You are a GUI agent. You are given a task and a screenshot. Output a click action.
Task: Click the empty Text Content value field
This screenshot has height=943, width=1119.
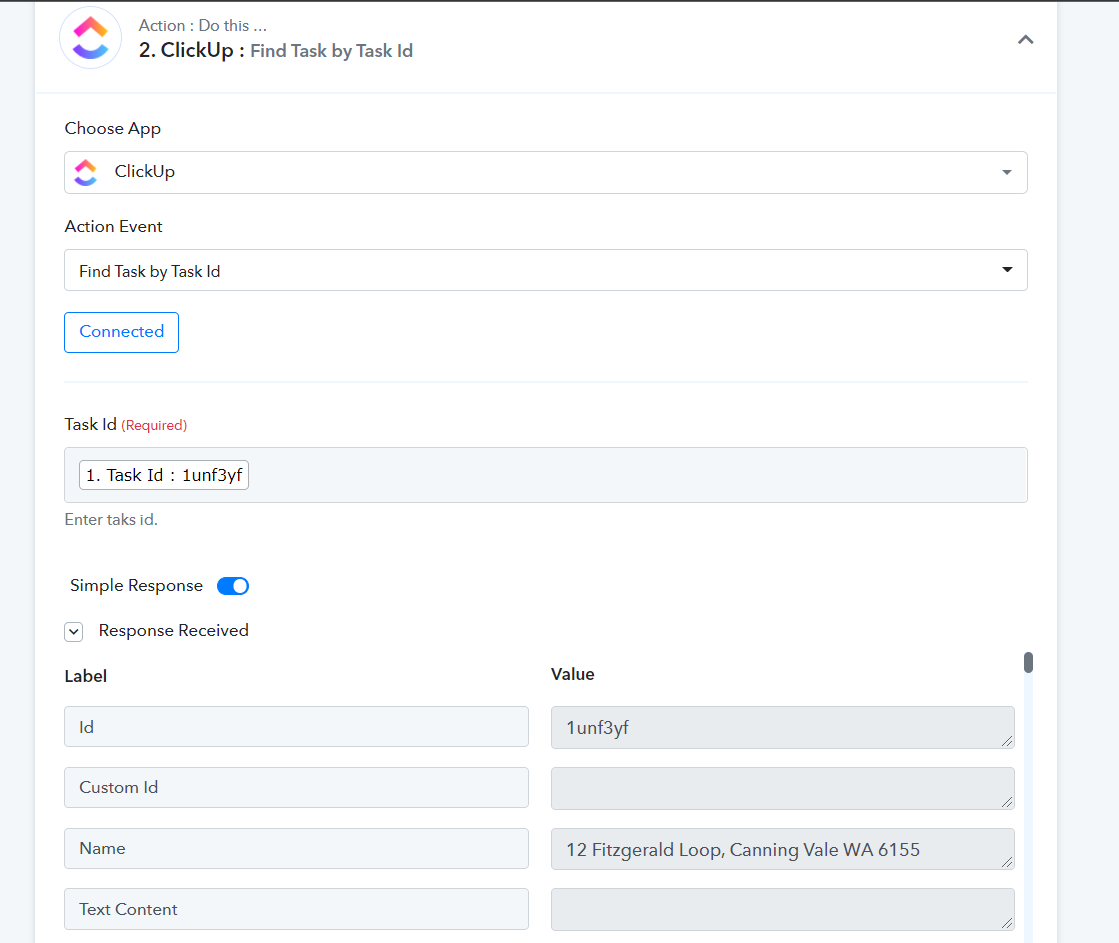pyautogui.click(x=782, y=909)
